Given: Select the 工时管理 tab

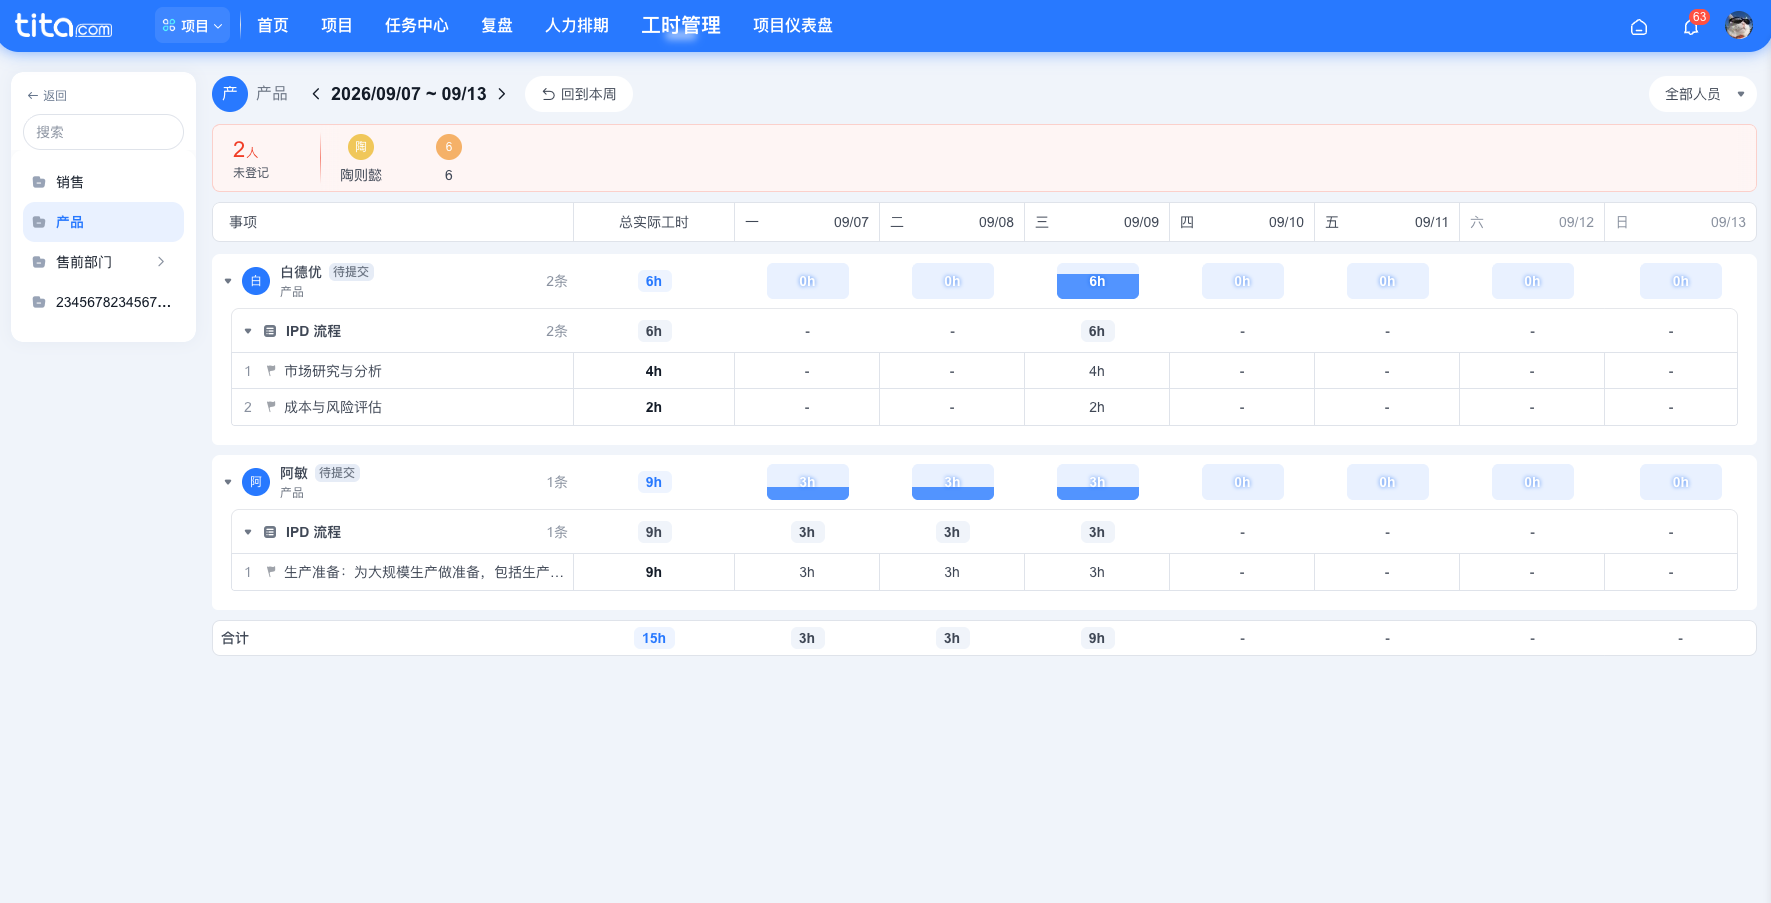Looking at the screenshot, I should pyautogui.click(x=681, y=25).
